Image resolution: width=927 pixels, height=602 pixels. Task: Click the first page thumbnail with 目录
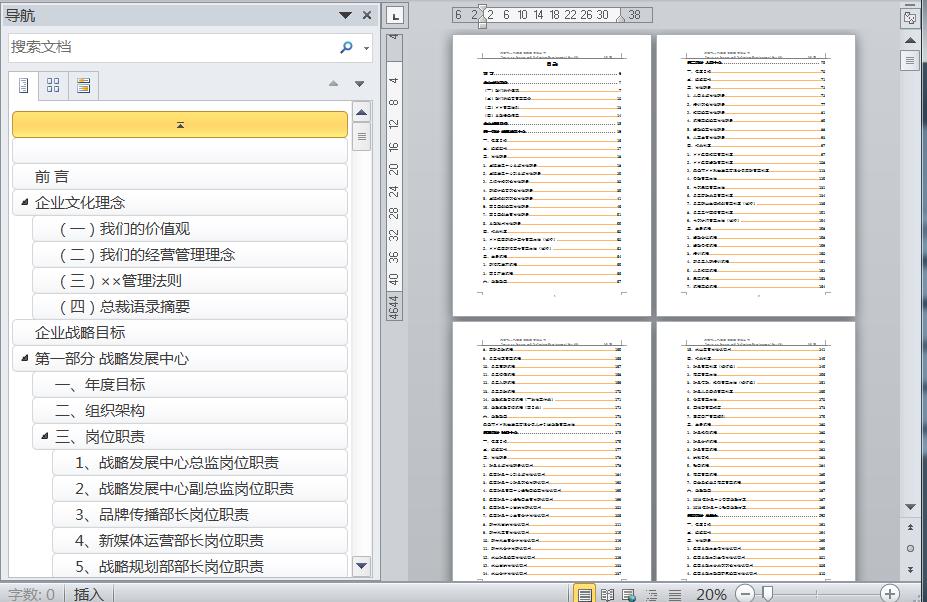point(552,175)
